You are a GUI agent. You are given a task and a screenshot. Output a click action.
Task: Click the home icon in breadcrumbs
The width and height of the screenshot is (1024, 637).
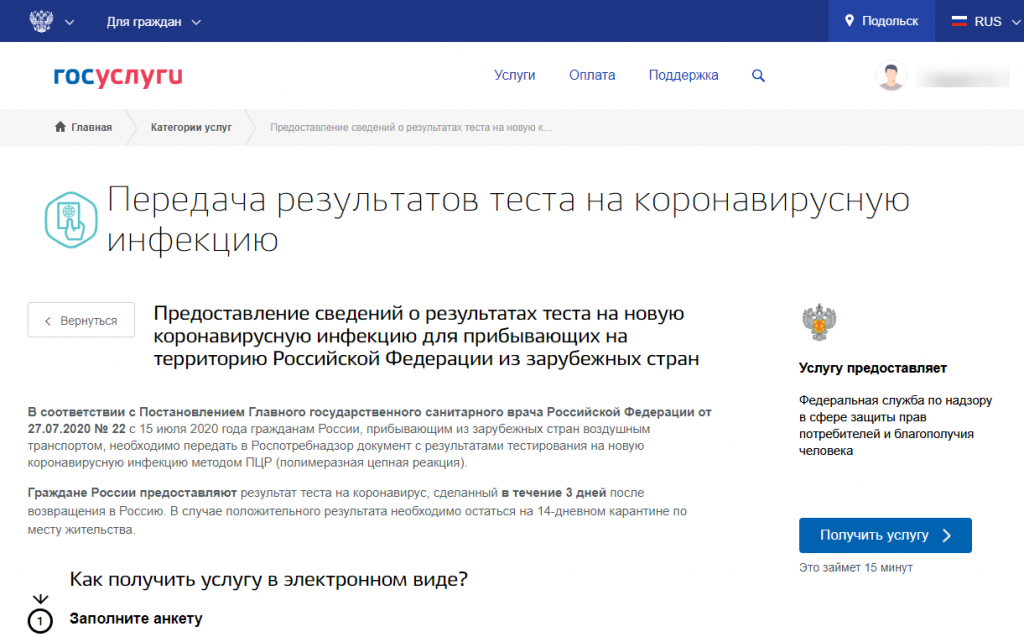coord(60,127)
